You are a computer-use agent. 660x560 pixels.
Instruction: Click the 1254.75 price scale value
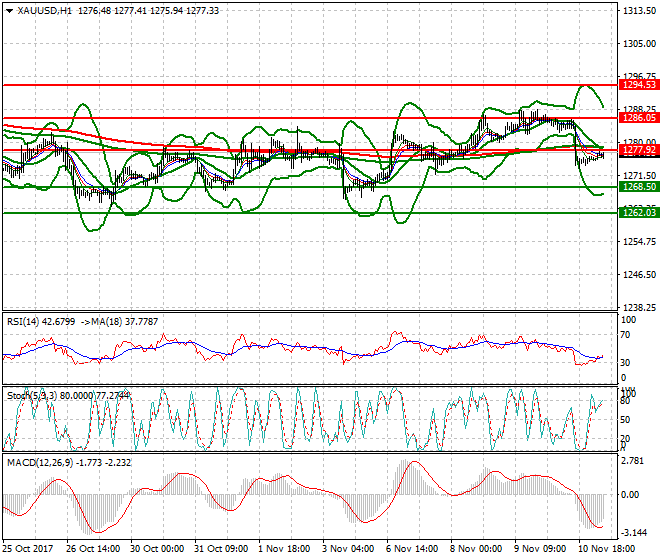(639, 242)
